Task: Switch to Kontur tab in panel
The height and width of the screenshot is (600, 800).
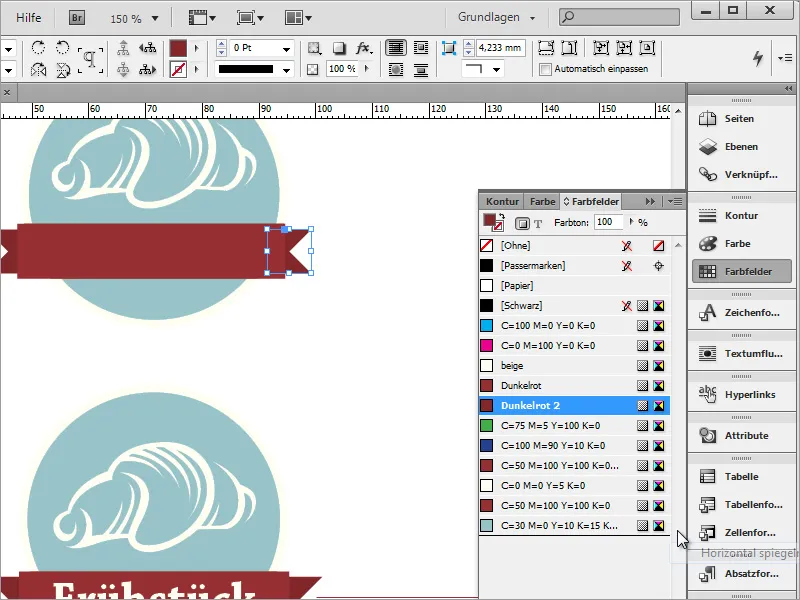Action: pyautogui.click(x=502, y=202)
